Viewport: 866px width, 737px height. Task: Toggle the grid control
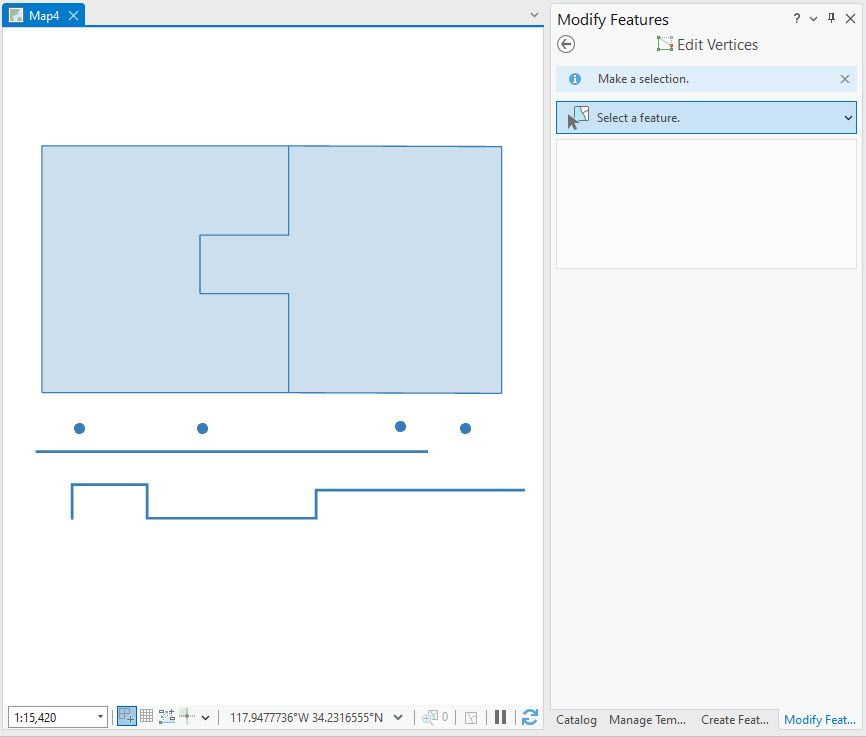(x=146, y=717)
